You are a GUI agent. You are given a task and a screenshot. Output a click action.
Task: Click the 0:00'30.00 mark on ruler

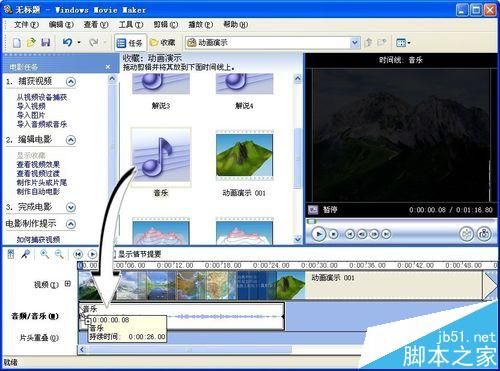[x=319, y=265]
